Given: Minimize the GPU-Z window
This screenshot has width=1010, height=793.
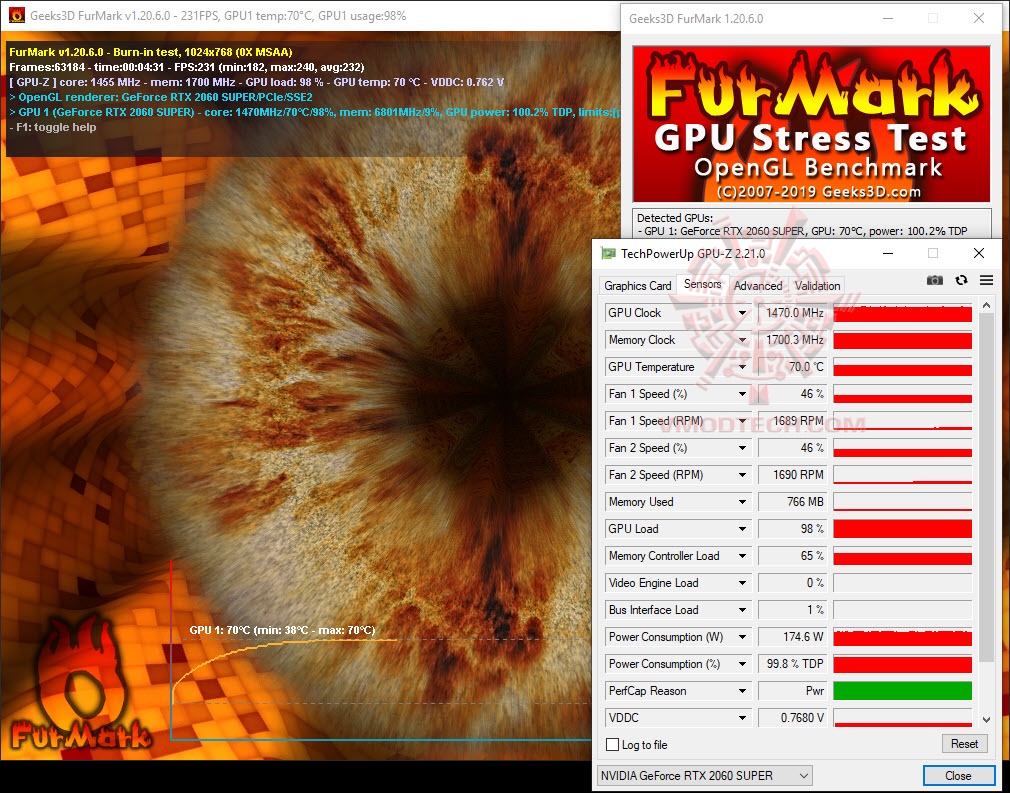Looking at the screenshot, I should click(x=888, y=253).
